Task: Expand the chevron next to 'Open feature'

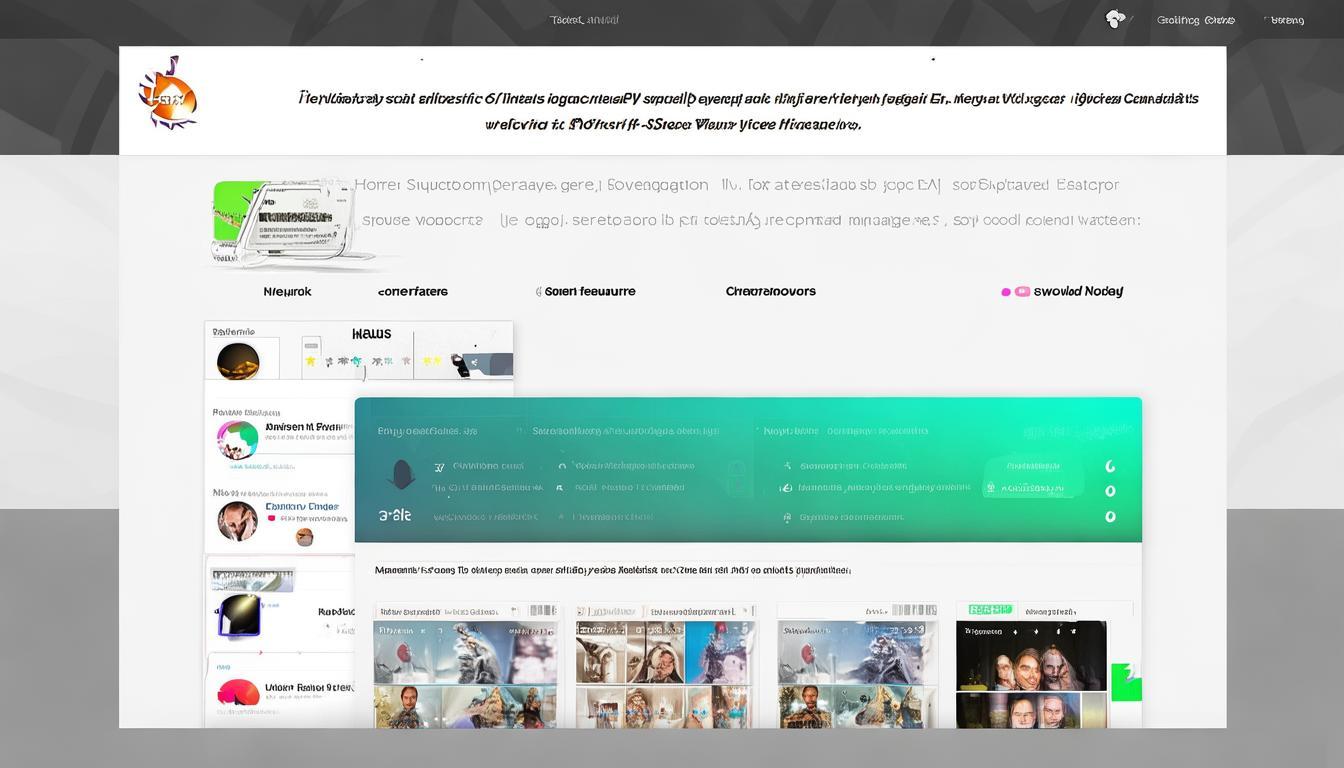Action: point(540,291)
